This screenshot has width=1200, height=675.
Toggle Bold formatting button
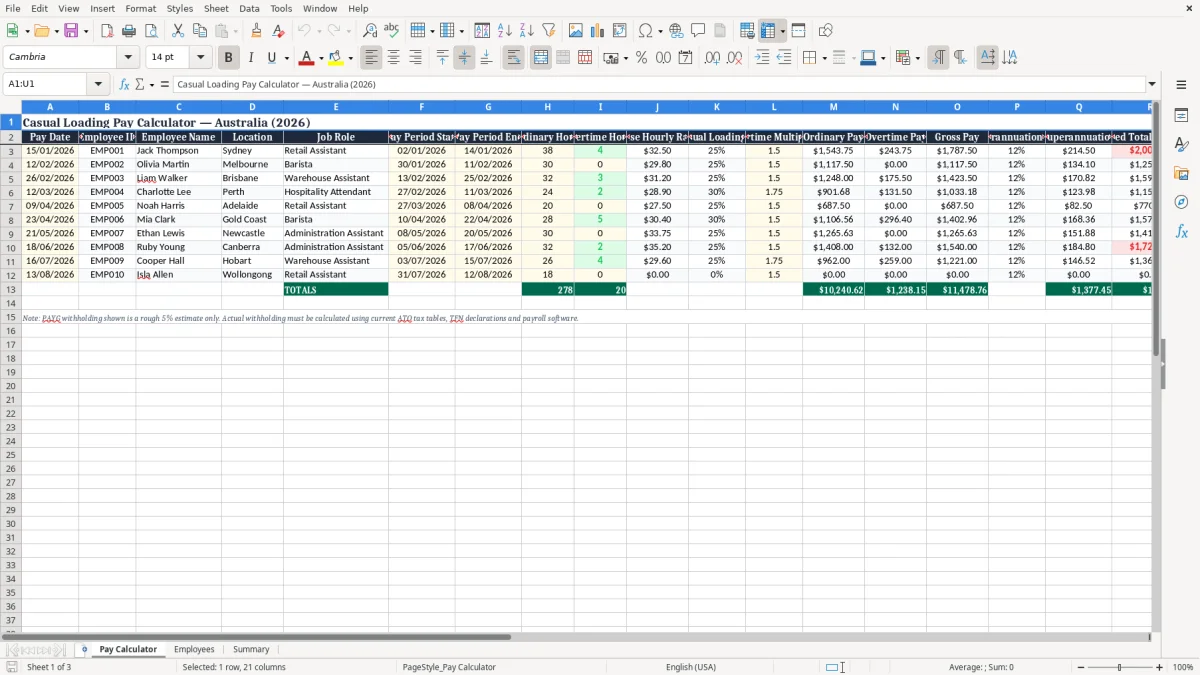229,58
